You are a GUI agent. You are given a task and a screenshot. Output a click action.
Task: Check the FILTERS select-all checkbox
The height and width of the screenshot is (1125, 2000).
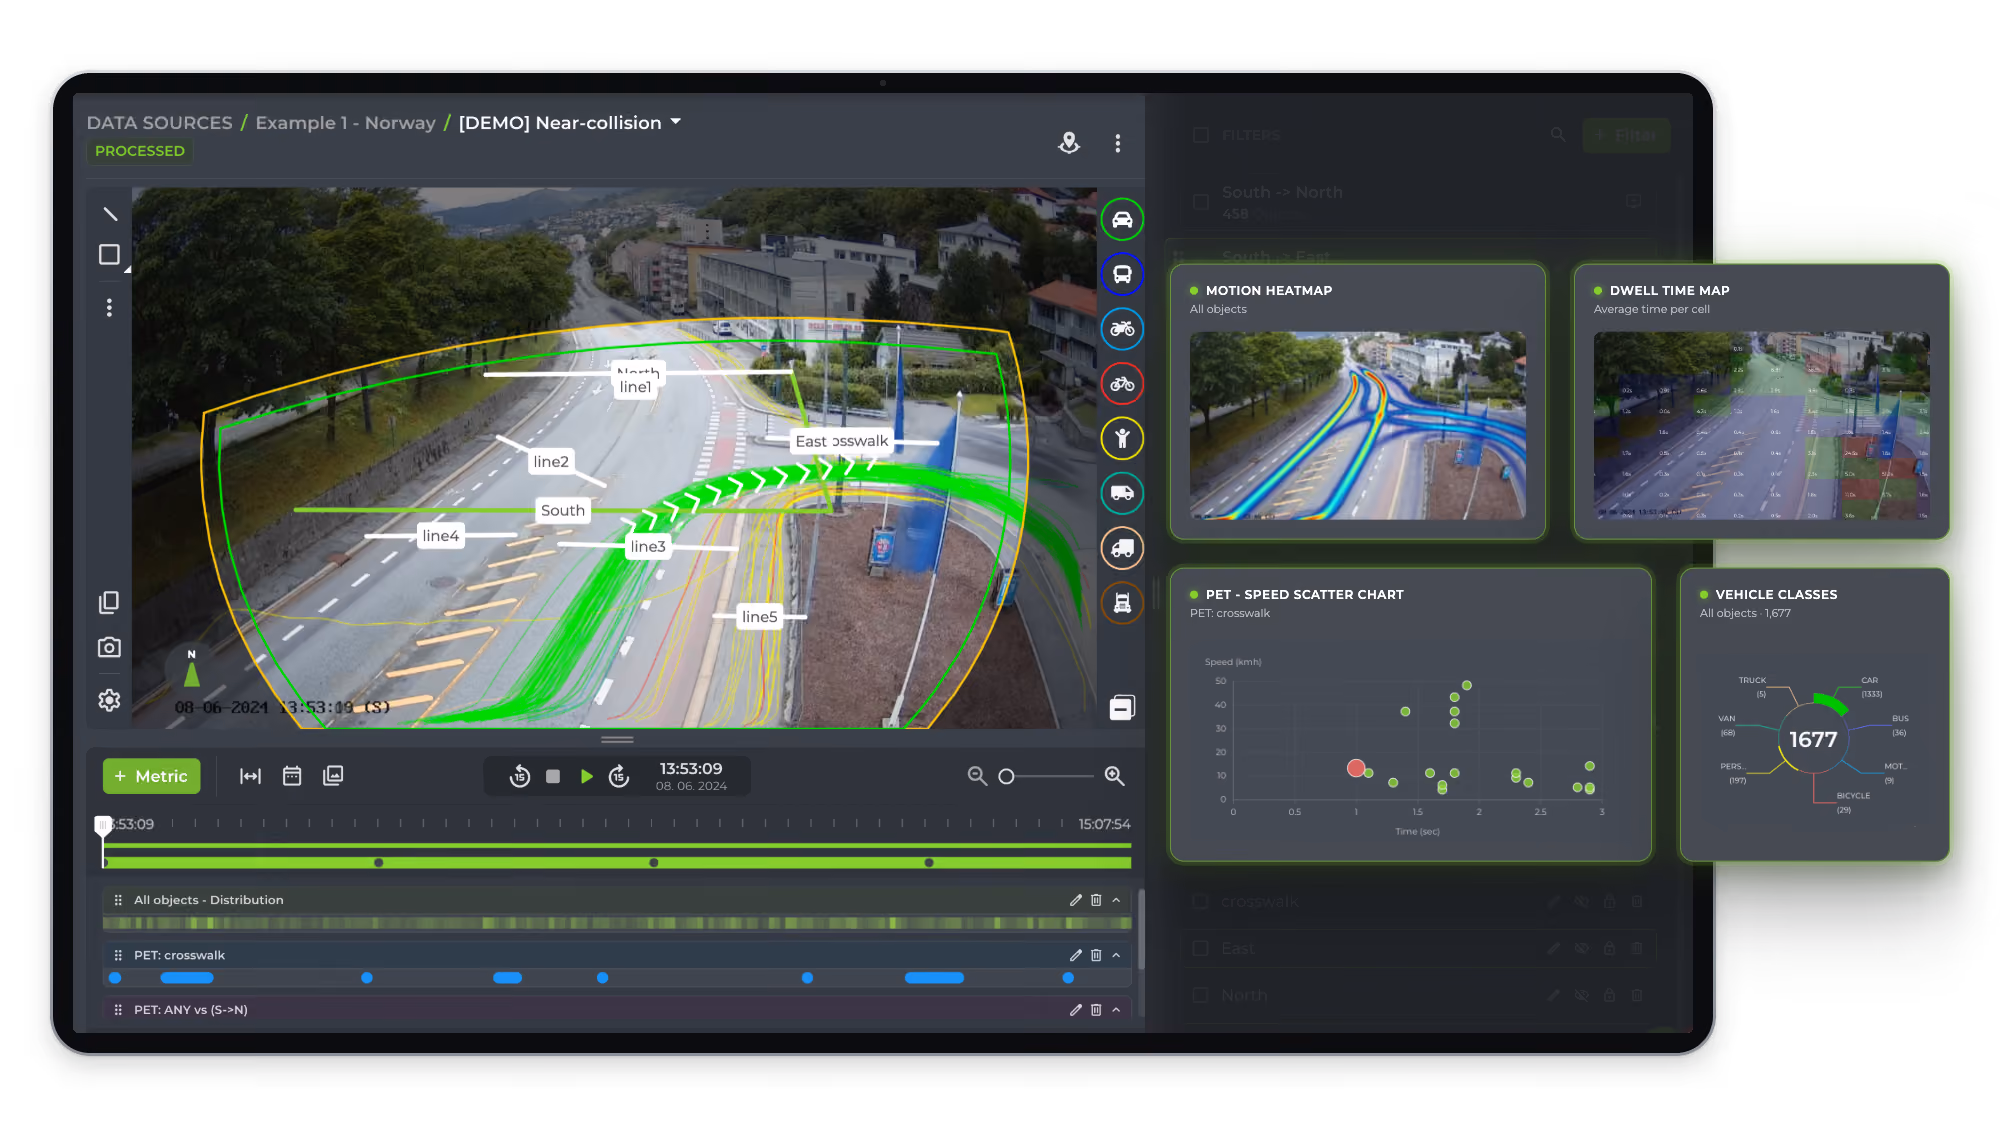[x=1201, y=135]
